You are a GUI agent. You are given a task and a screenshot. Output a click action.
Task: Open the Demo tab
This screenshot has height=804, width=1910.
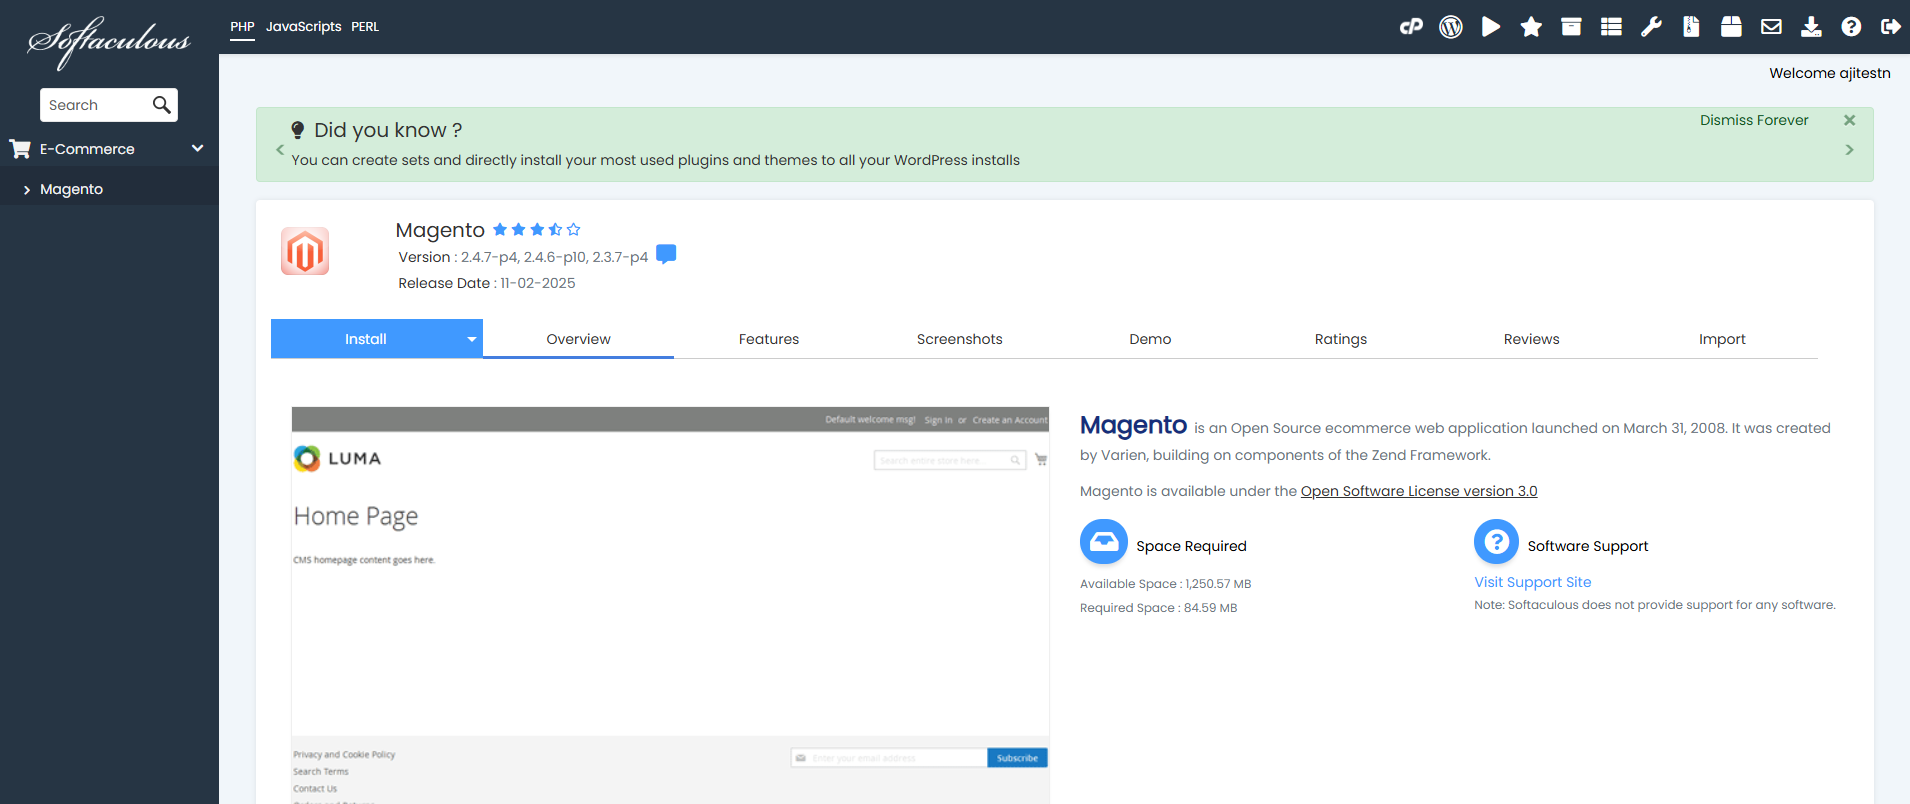pos(1150,339)
